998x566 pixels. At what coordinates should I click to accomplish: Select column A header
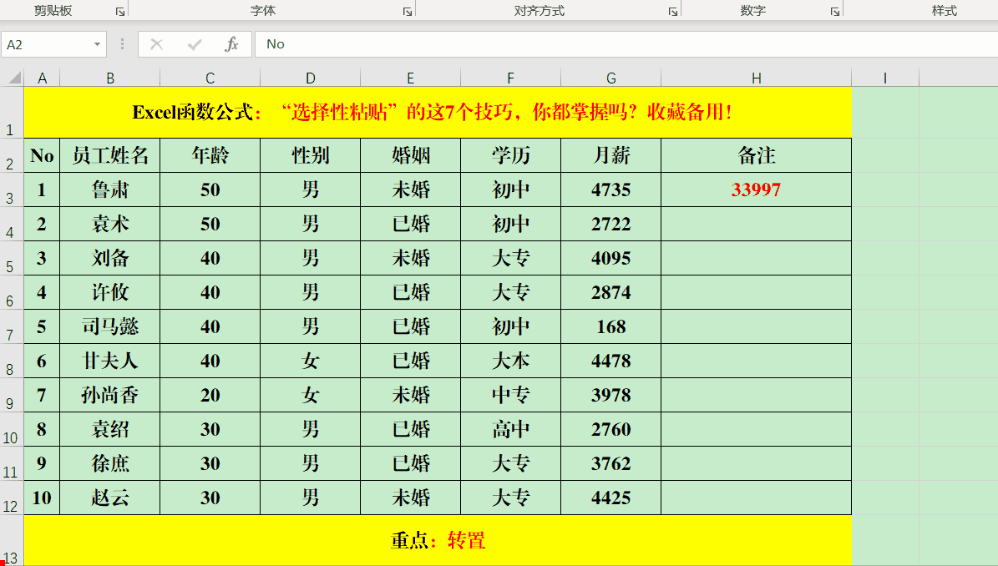42,78
